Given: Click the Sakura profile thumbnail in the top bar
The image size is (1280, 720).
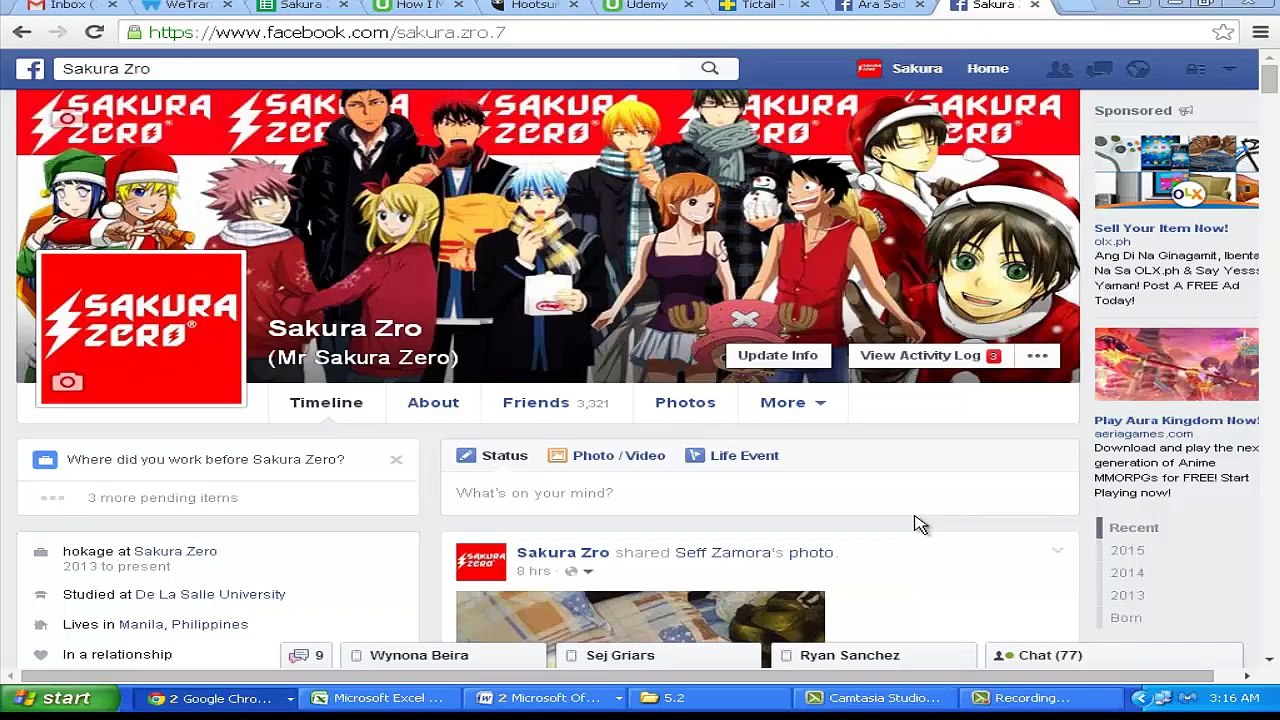Looking at the screenshot, I should [x=869, y=68].
